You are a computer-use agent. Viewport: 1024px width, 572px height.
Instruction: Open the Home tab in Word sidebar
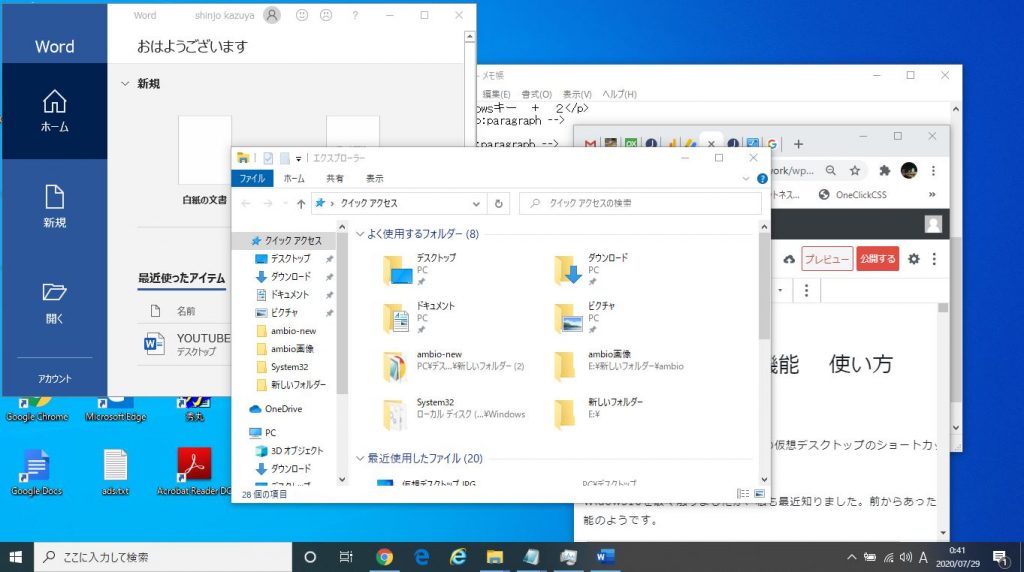pos(54,110)
